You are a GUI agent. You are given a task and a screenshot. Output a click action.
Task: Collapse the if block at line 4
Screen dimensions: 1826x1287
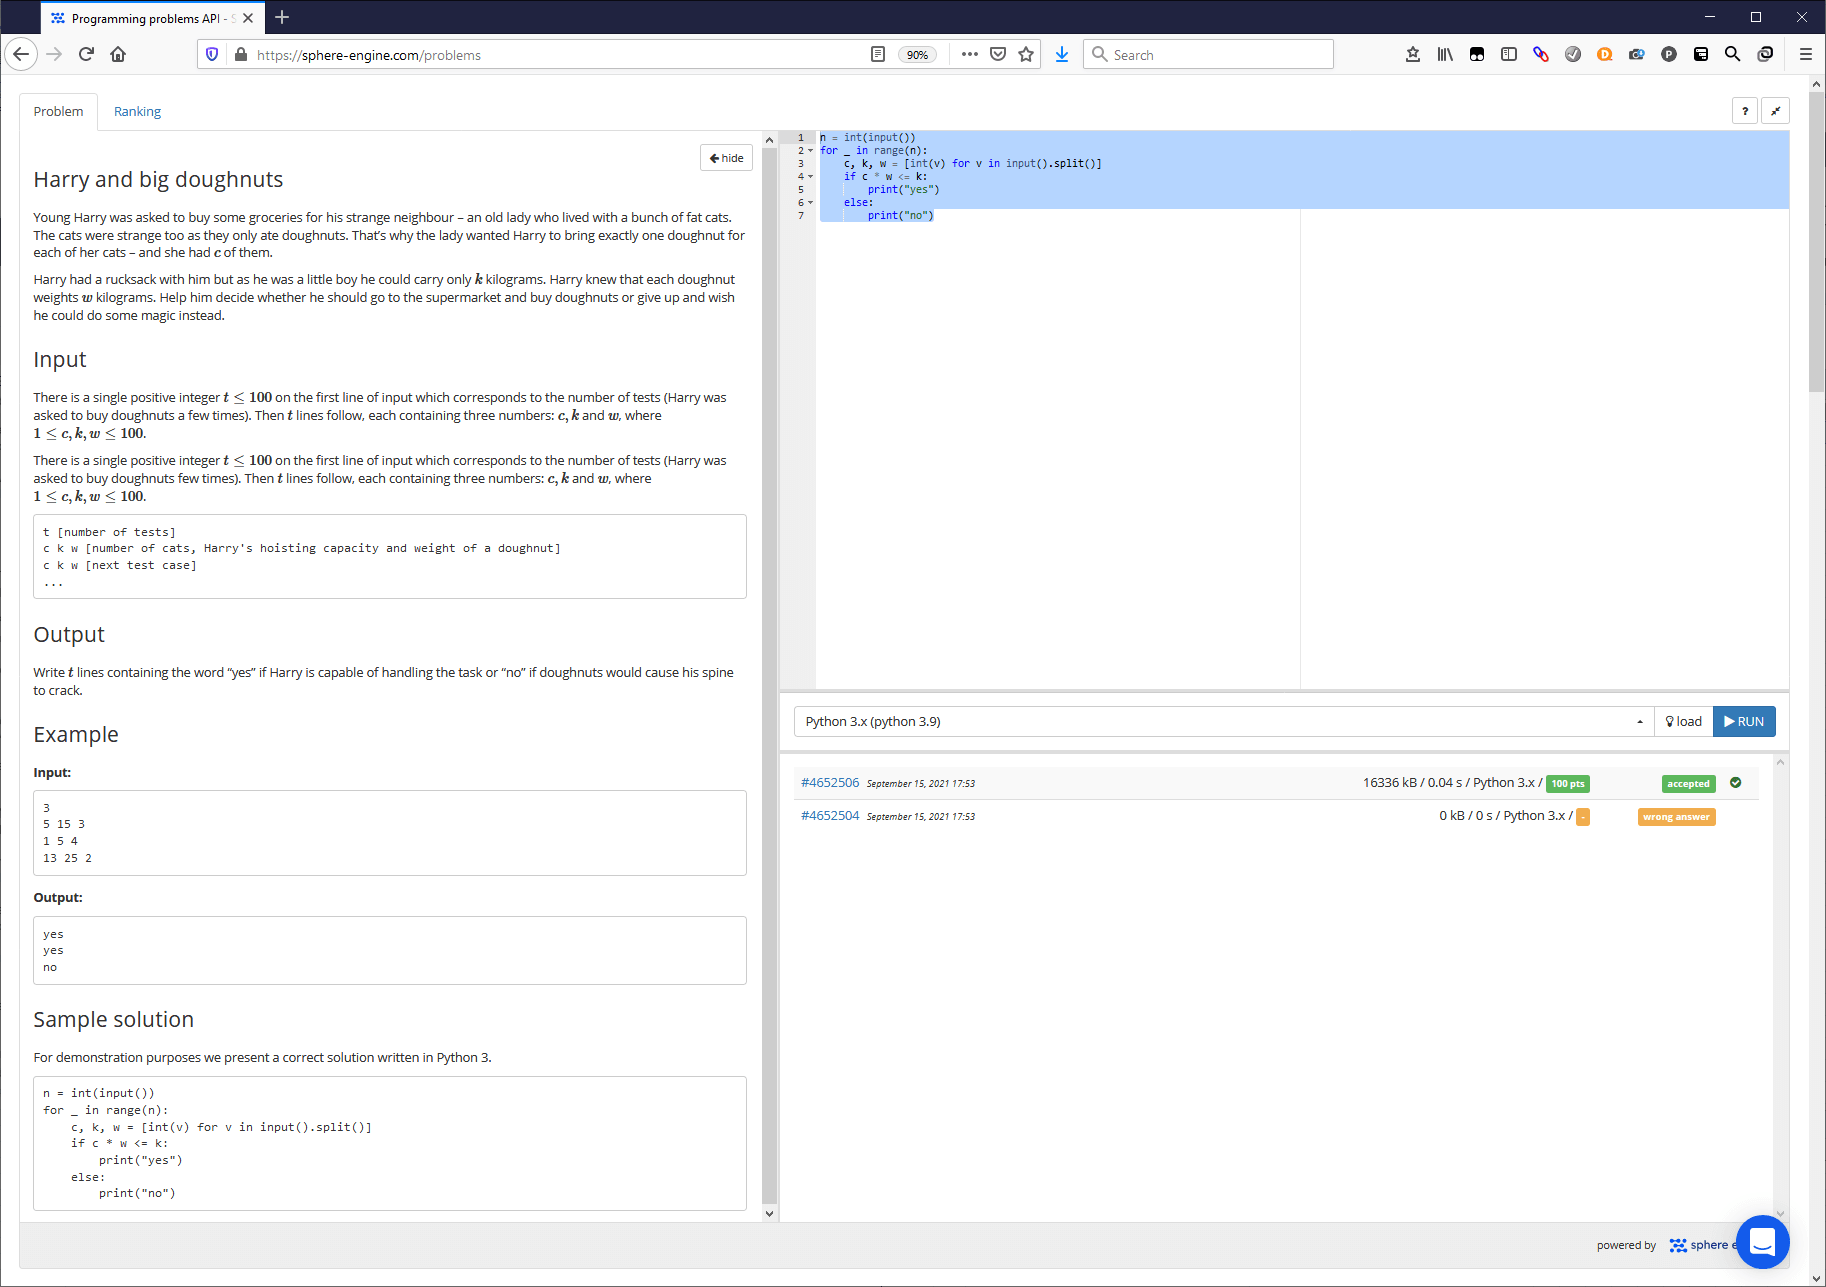coord(810,177)
